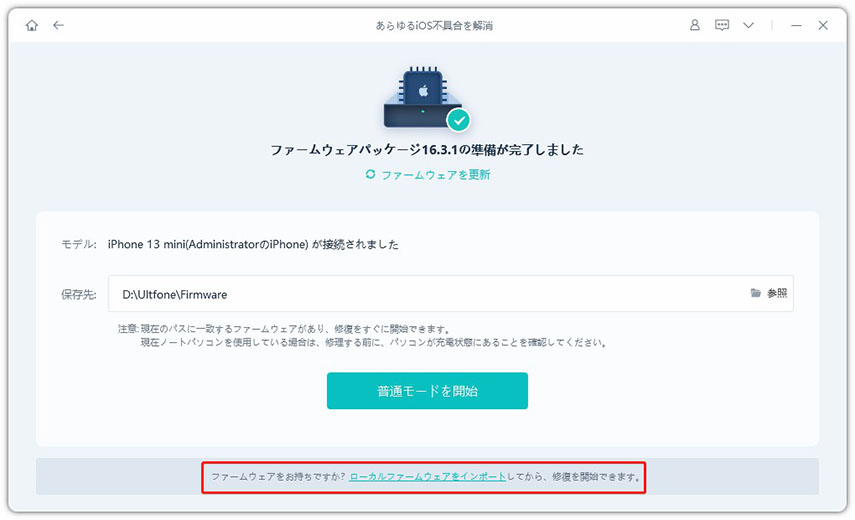Click the back arrow icon
The image size is (855, 520).
58,25
